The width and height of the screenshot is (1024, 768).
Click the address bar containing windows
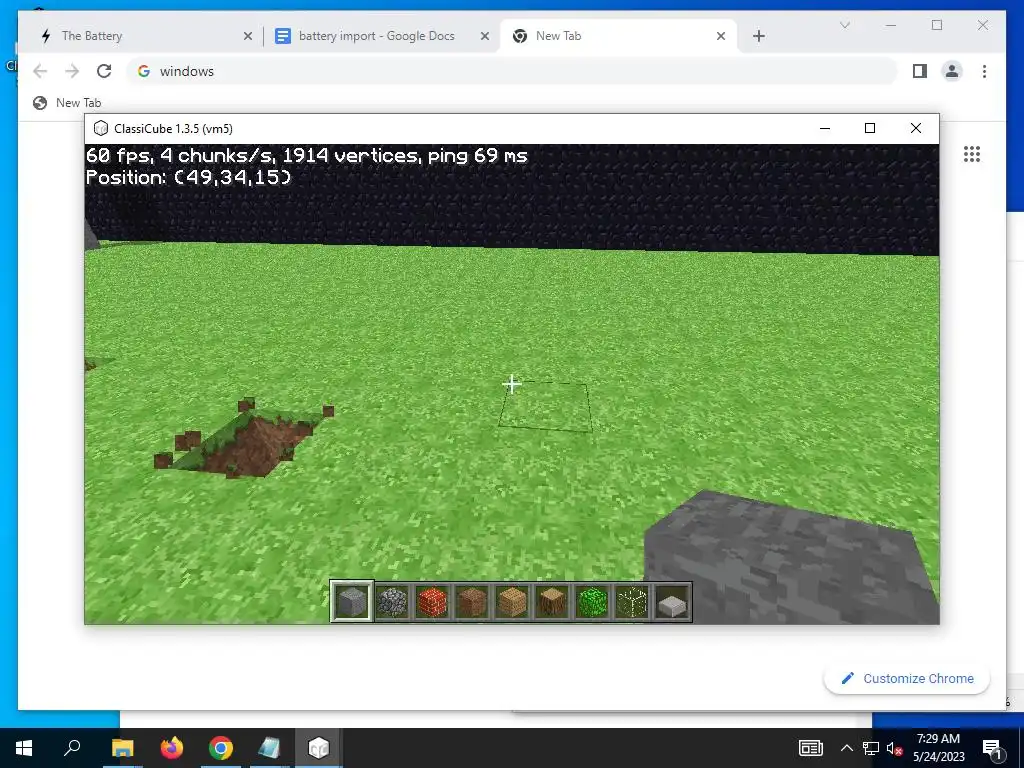coord(511,71)
